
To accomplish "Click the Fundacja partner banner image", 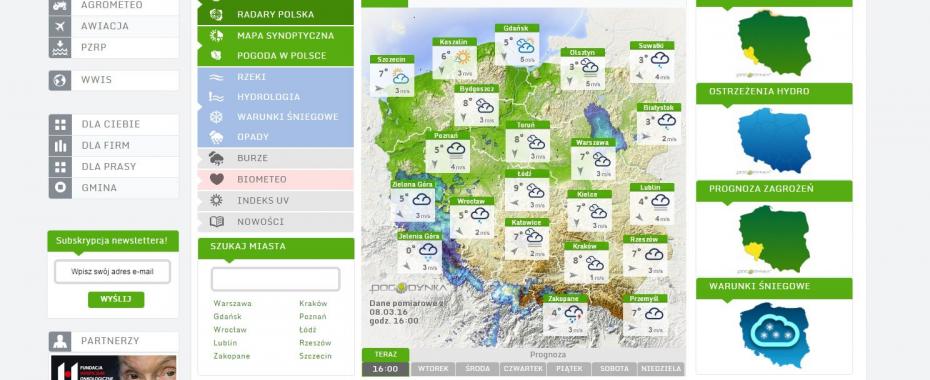I will point(113,368).
